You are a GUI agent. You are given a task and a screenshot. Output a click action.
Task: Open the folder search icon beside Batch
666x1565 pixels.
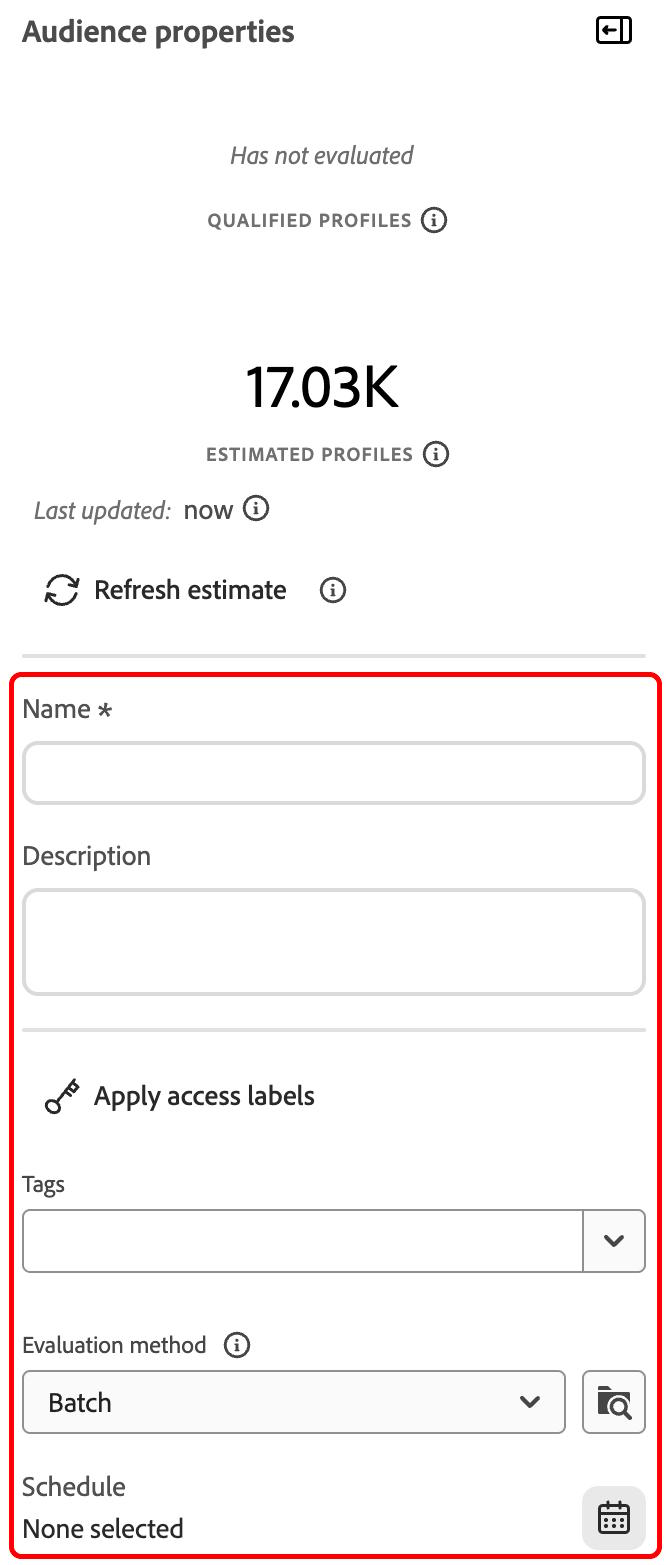[614, 1402]
